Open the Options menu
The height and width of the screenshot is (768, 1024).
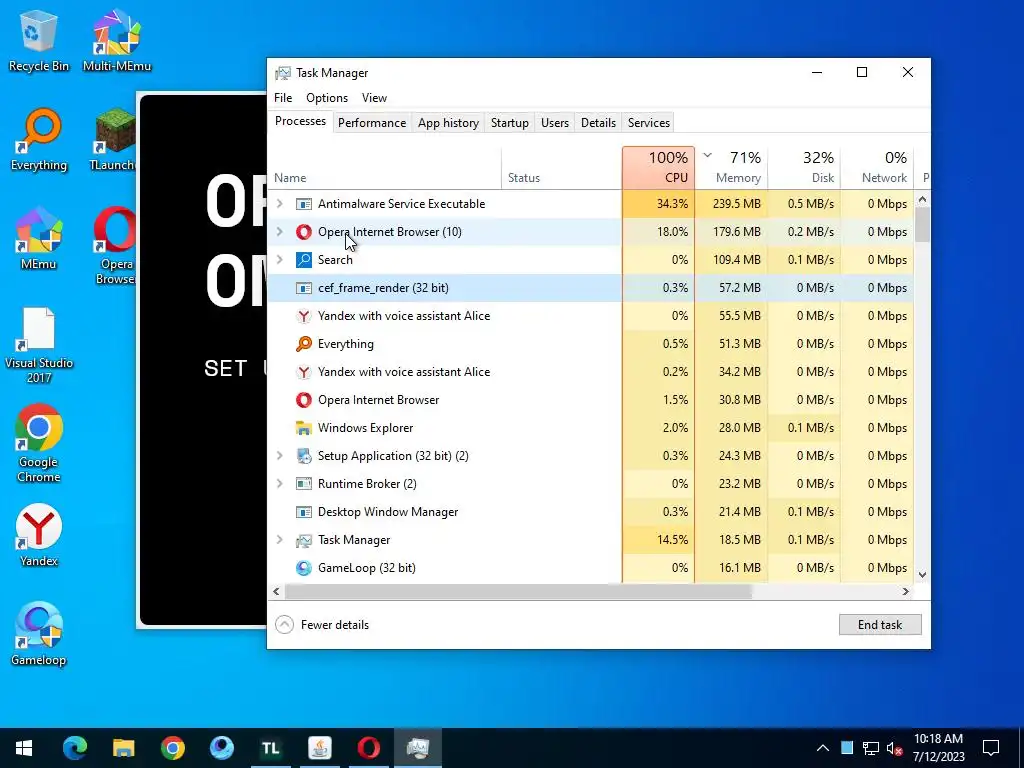click(x=327, y=98)
